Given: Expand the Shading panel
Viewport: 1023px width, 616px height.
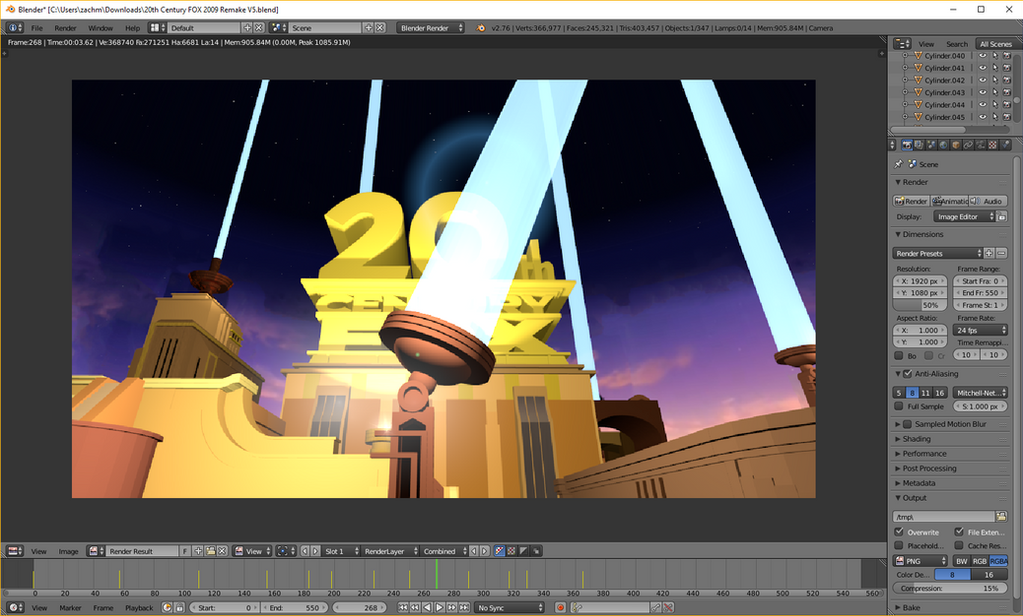Looking at the screenshot, I should (x=916, y=439).
